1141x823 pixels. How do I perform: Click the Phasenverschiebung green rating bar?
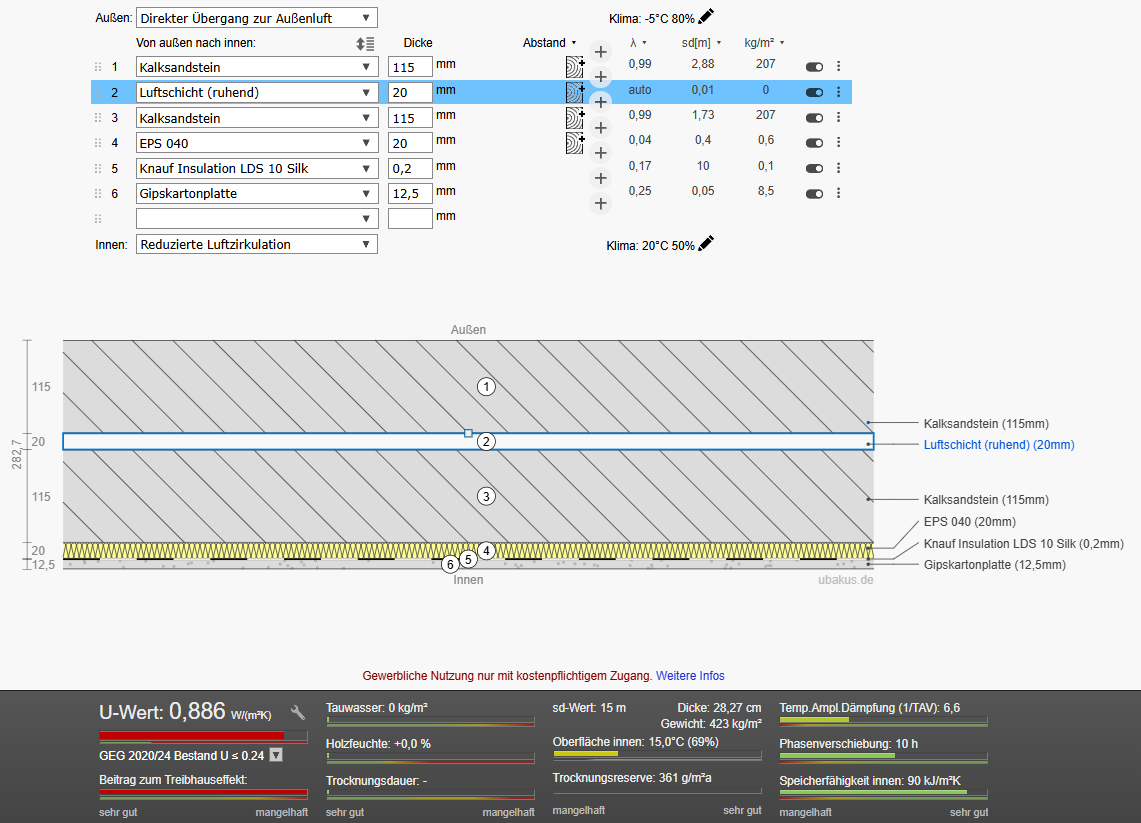coord(883,756)
